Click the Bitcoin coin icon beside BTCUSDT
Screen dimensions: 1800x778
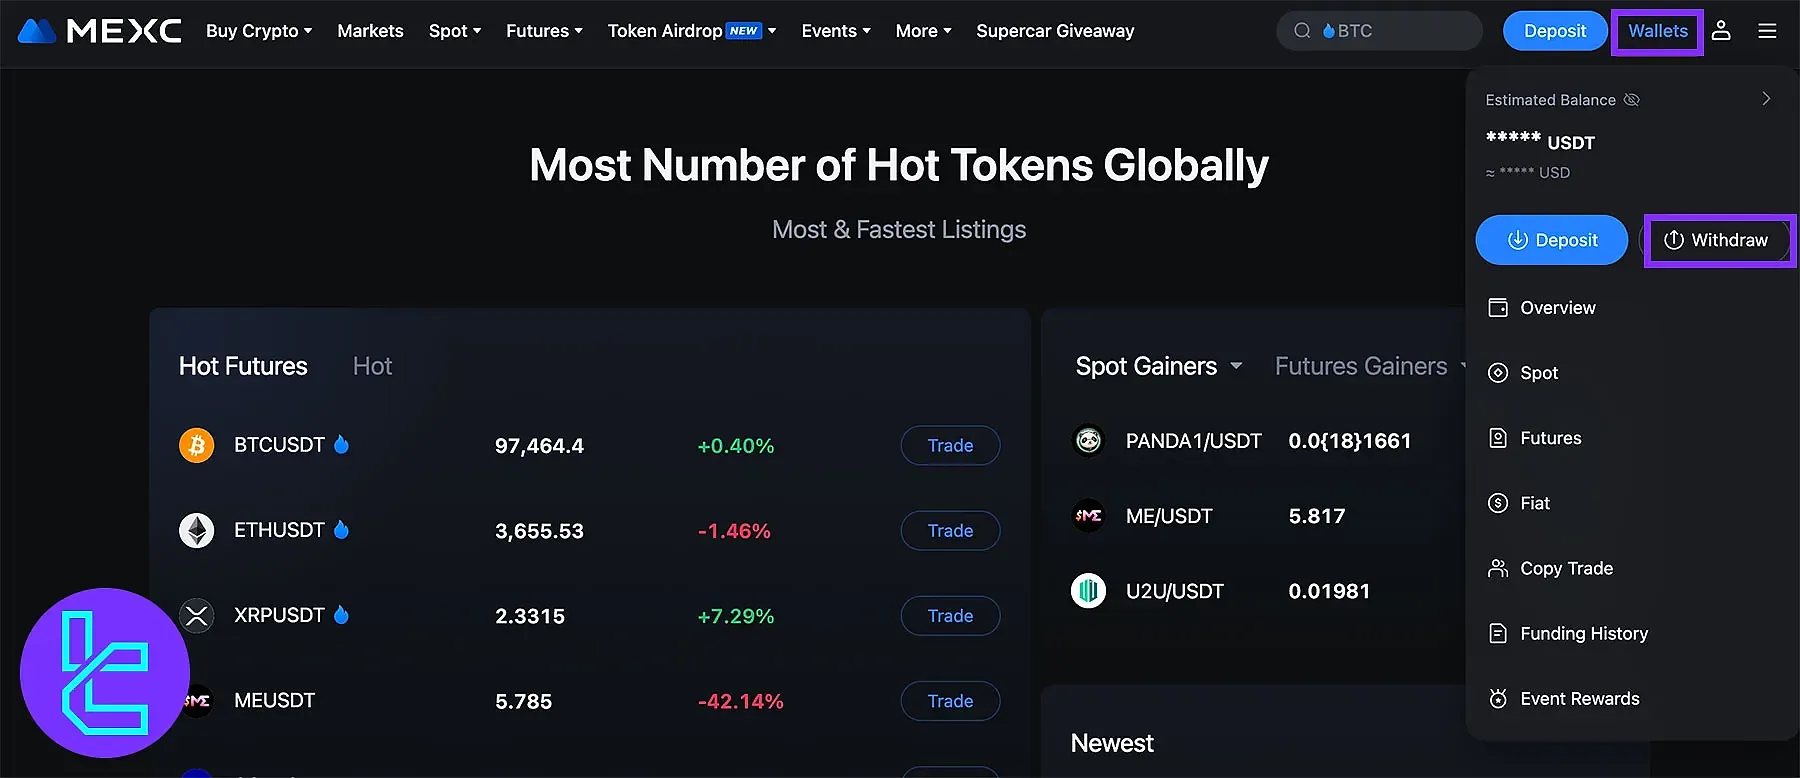(x=197, y=445)
